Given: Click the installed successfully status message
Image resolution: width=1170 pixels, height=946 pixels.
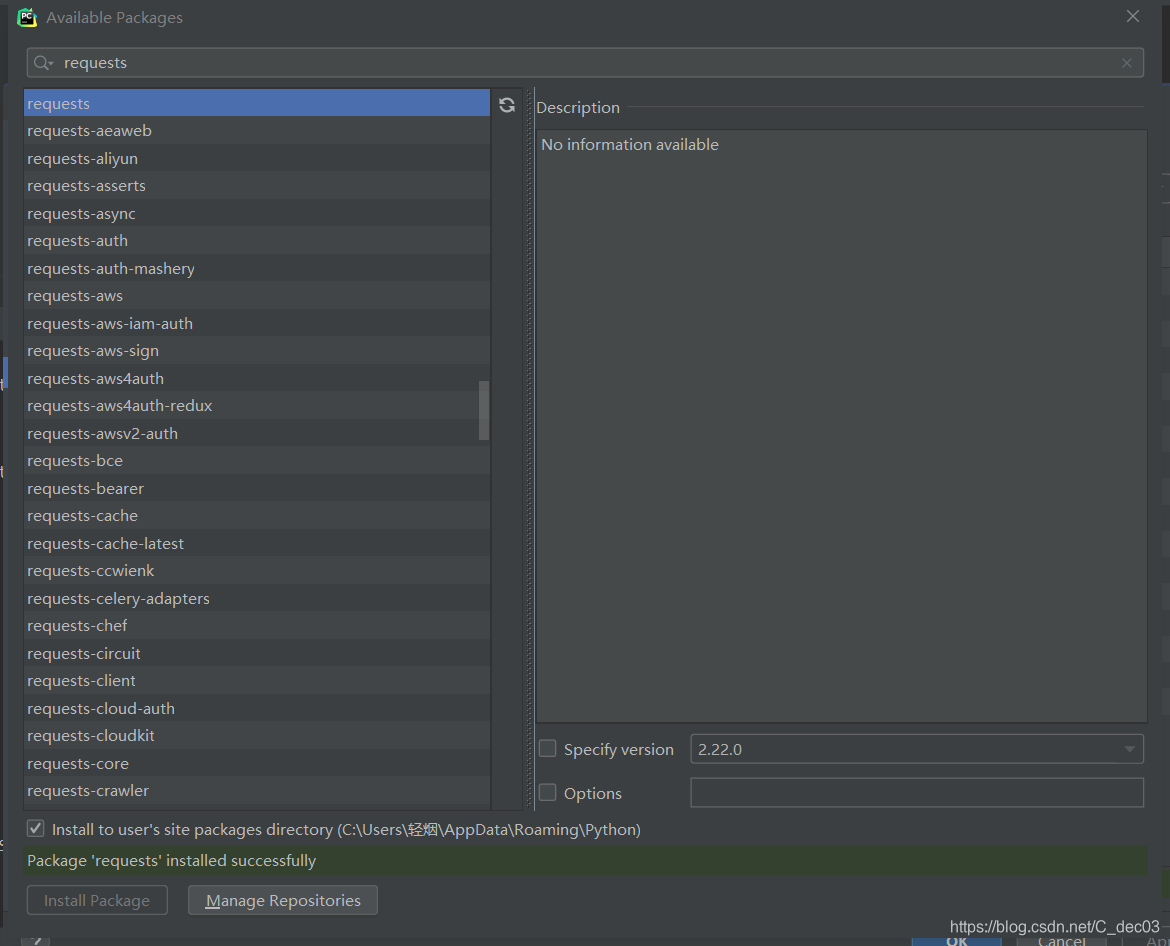Looking at the screenshot, I should click(x=172, y=861).
